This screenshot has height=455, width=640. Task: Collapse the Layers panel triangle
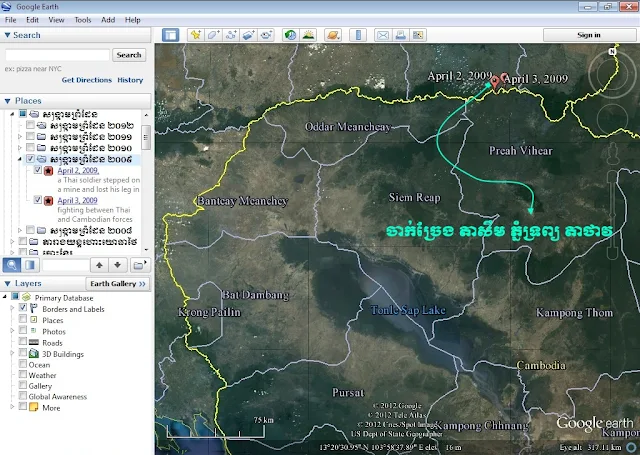[x=7, y=283]
